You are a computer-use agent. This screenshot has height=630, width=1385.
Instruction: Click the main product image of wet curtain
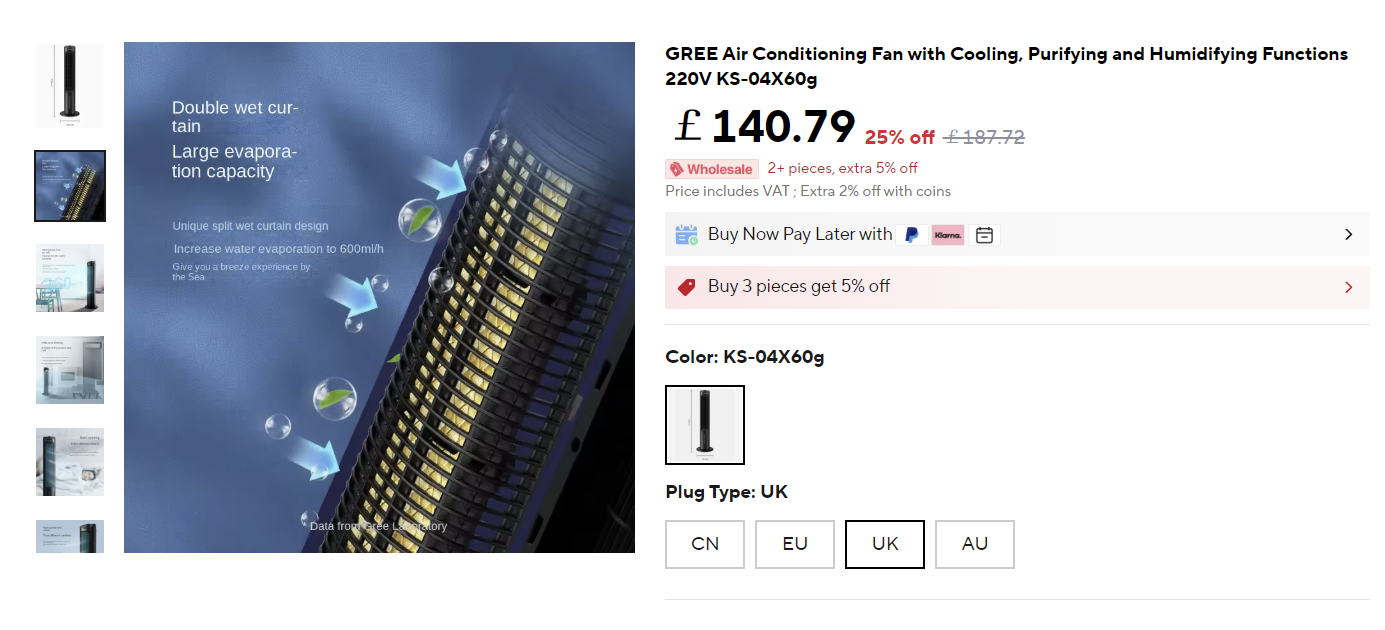[x=379, y=297]
